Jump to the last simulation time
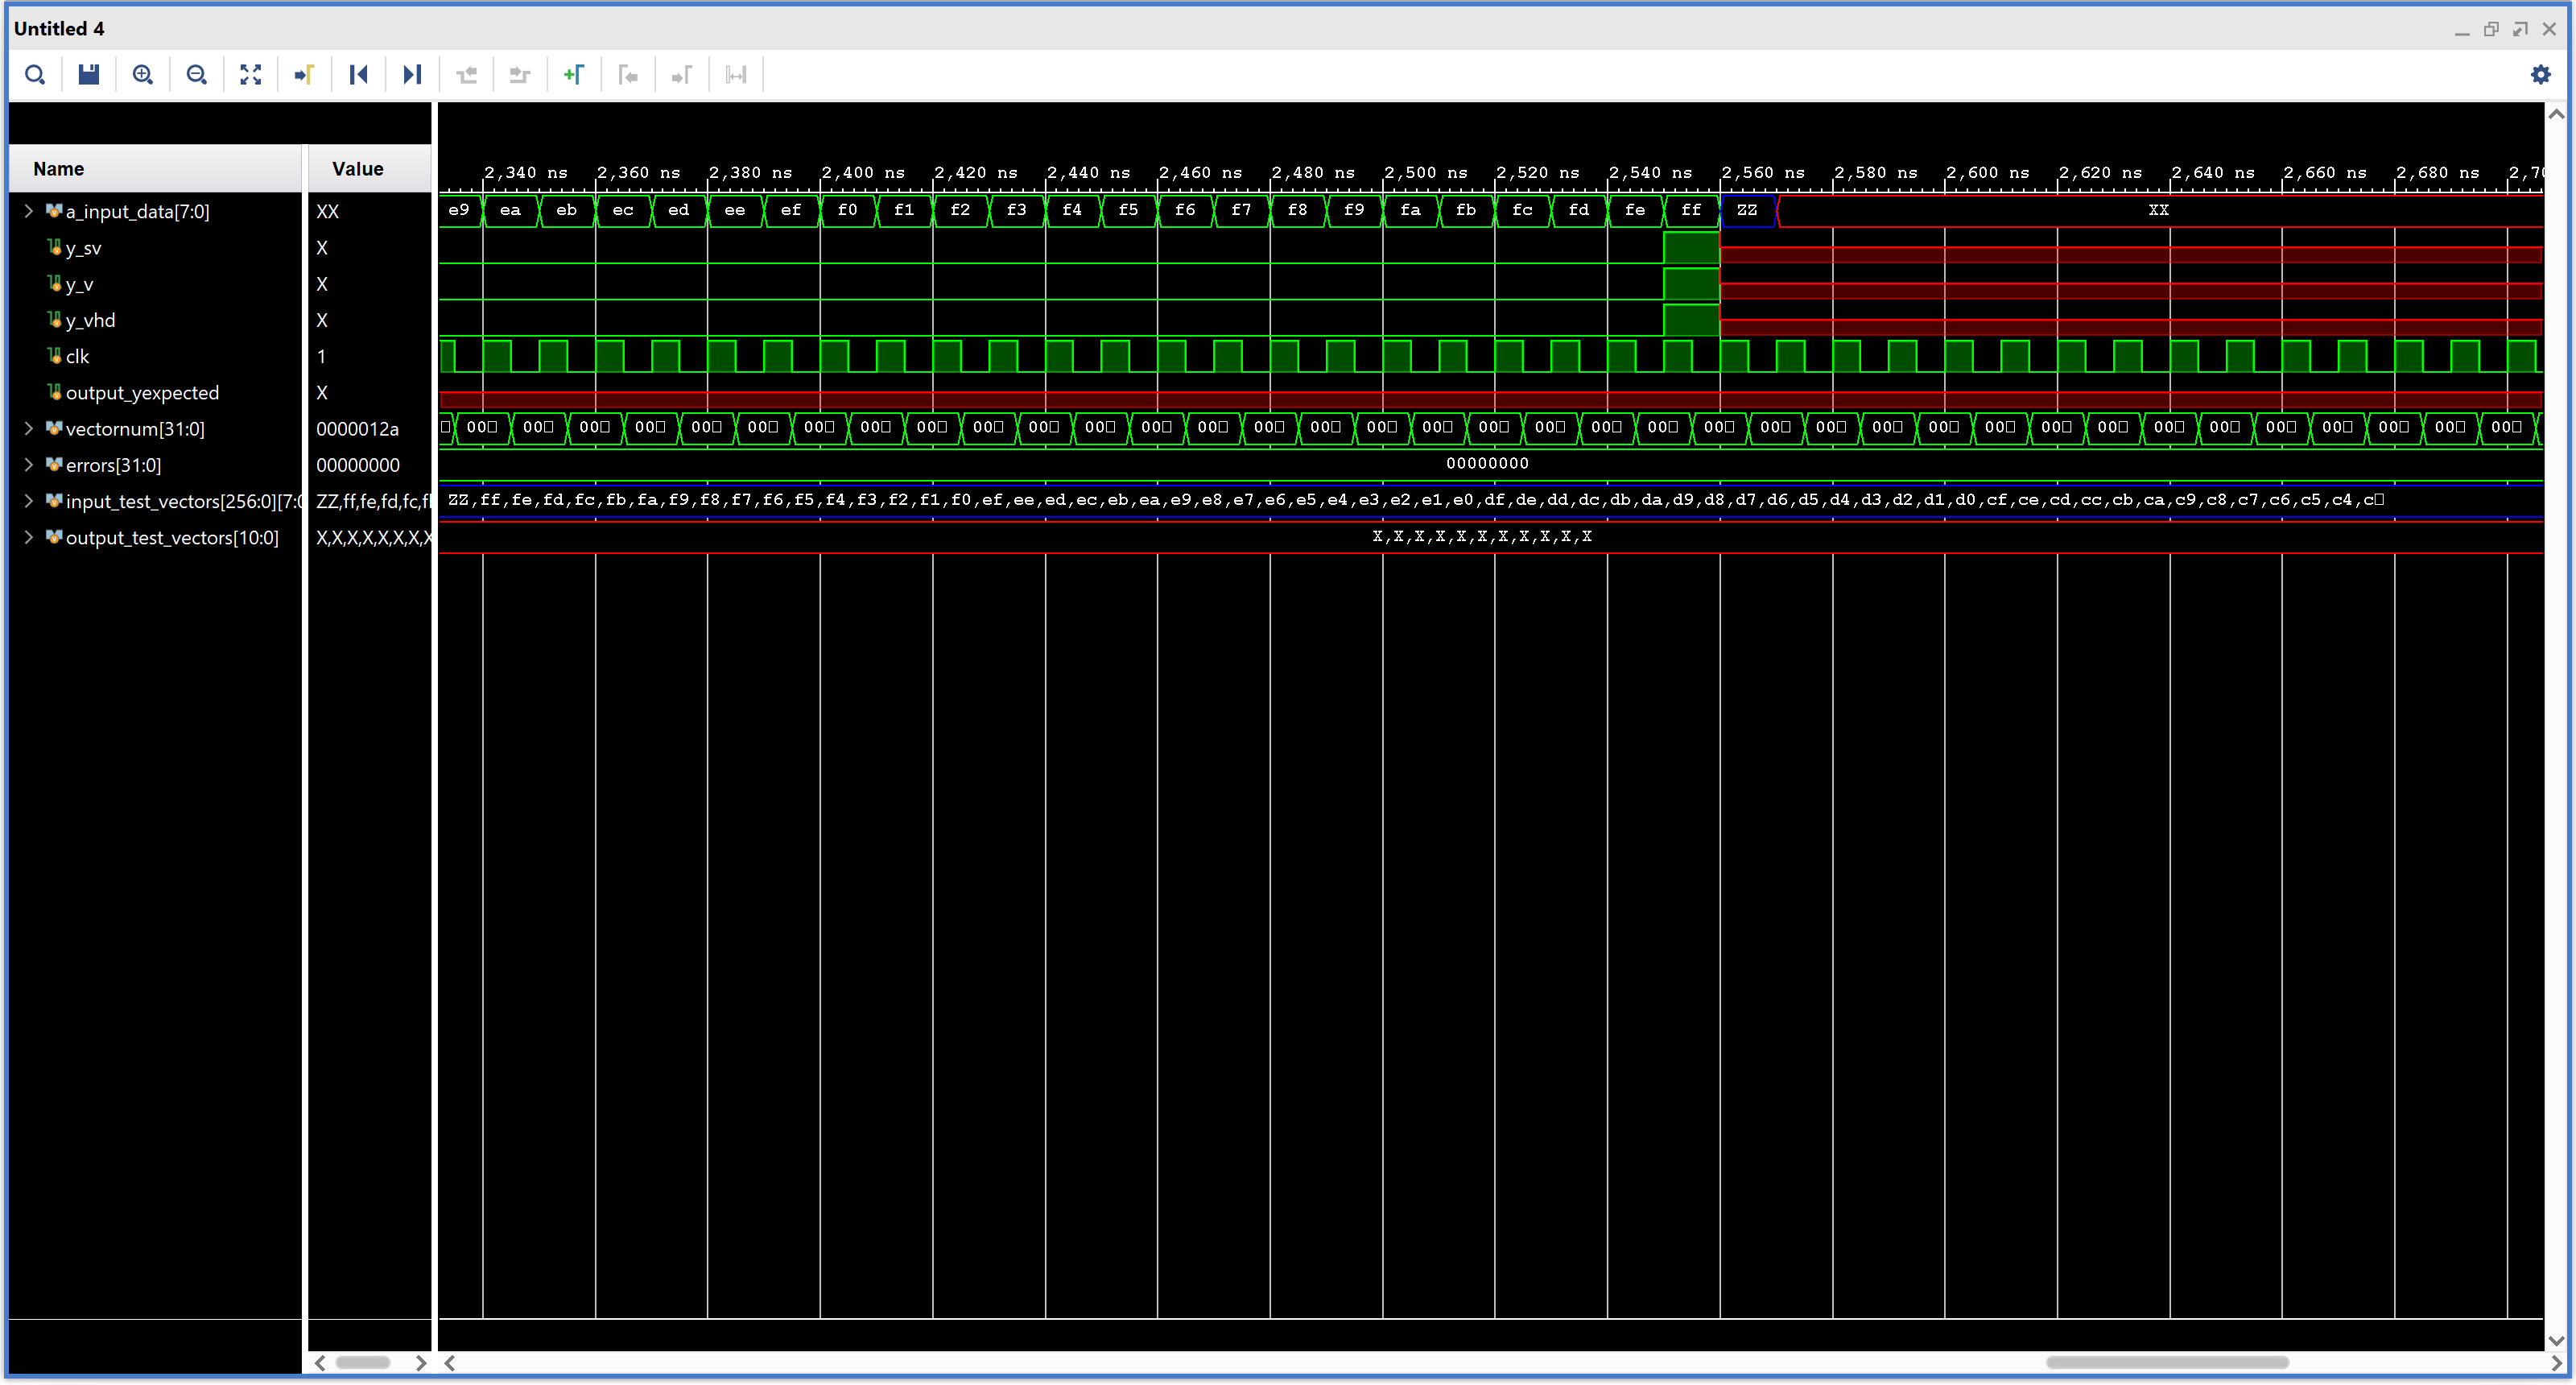2576x1385 pixels. pyautogui.click(x=412, y=75)
